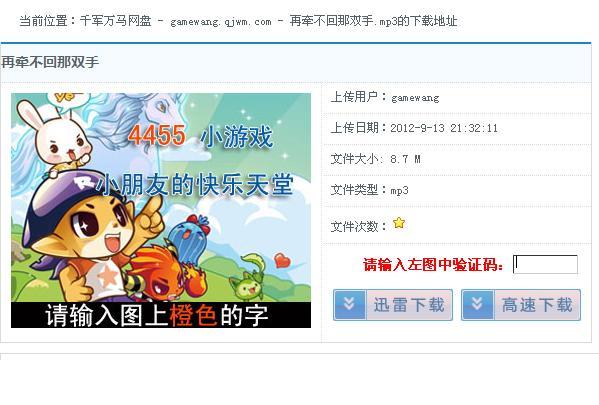Click the 小朋友的快乐天堂 slogan text
The image size is (599, 405).
(x=194, y=185)
